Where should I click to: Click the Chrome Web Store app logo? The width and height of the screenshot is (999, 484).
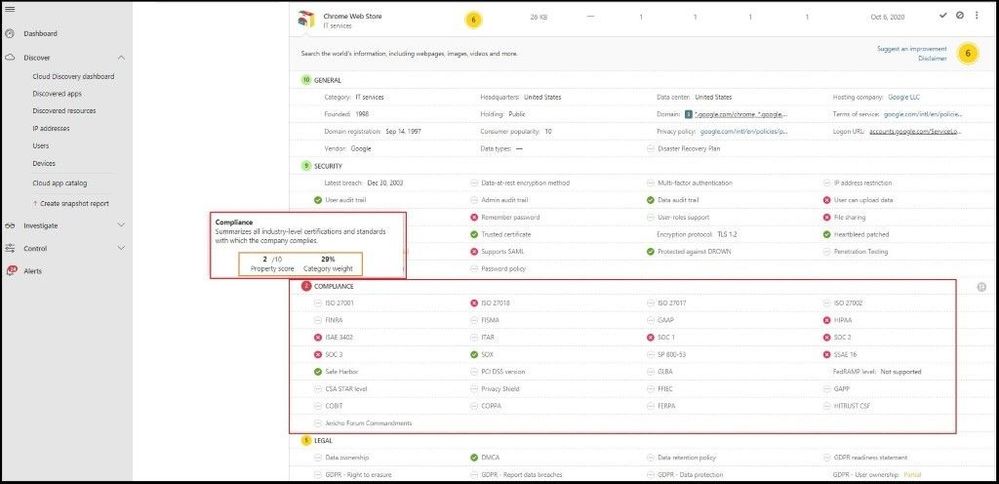pyautogui.click(x=306, y=19)
